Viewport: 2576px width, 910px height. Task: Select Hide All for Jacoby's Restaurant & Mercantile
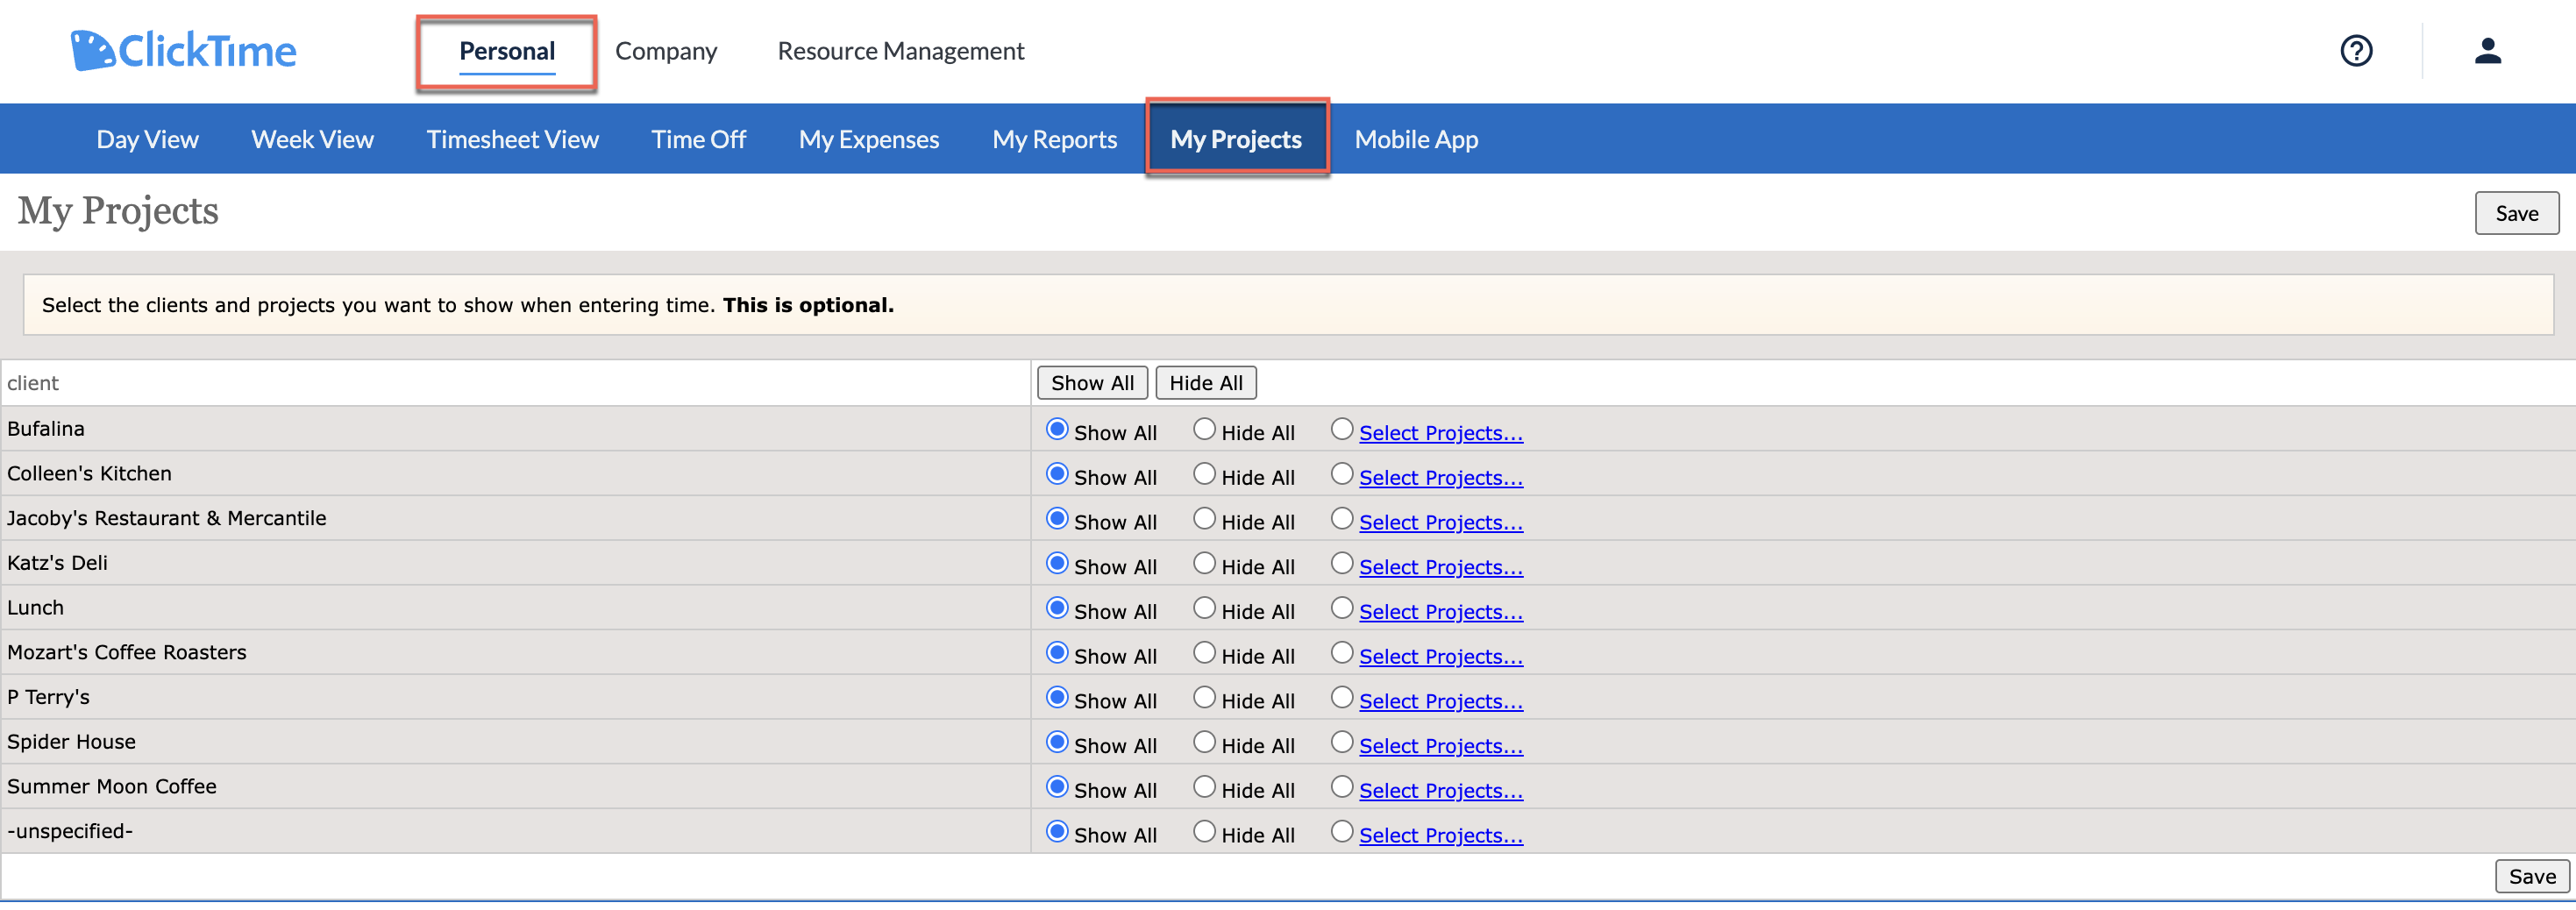[x=1204, y=519]
